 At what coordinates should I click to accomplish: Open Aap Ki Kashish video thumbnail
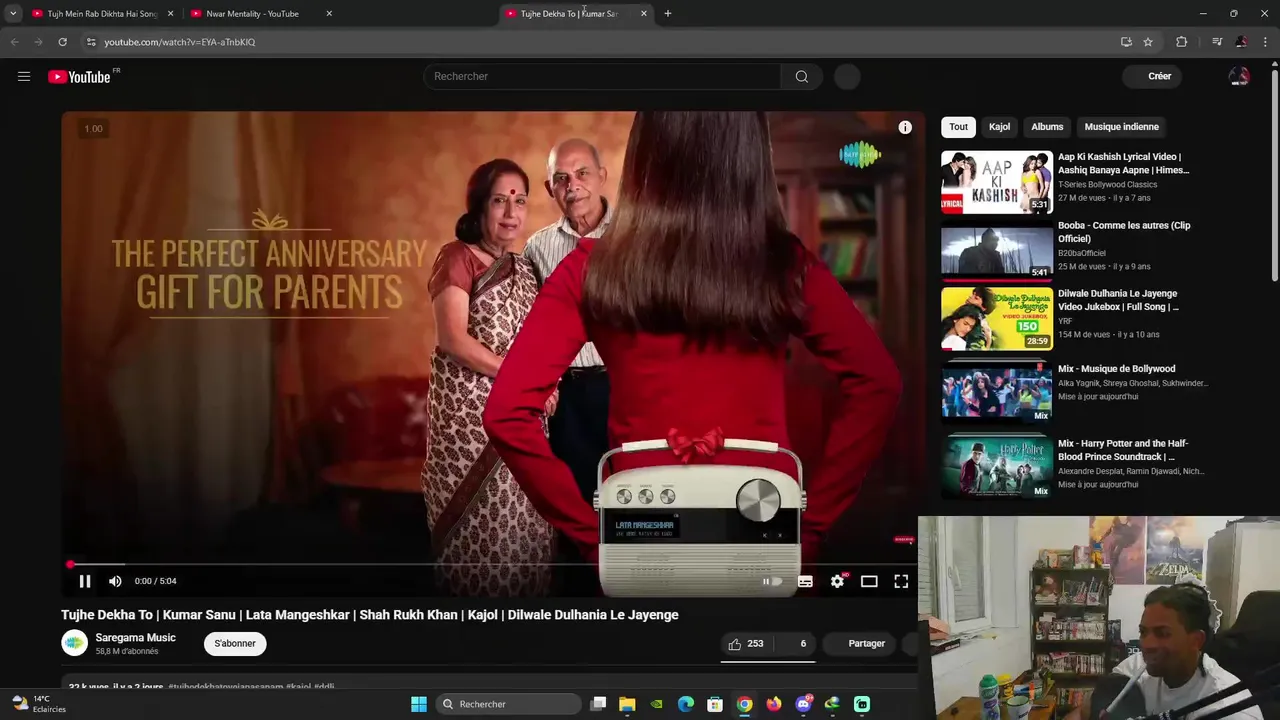point(997,182)
